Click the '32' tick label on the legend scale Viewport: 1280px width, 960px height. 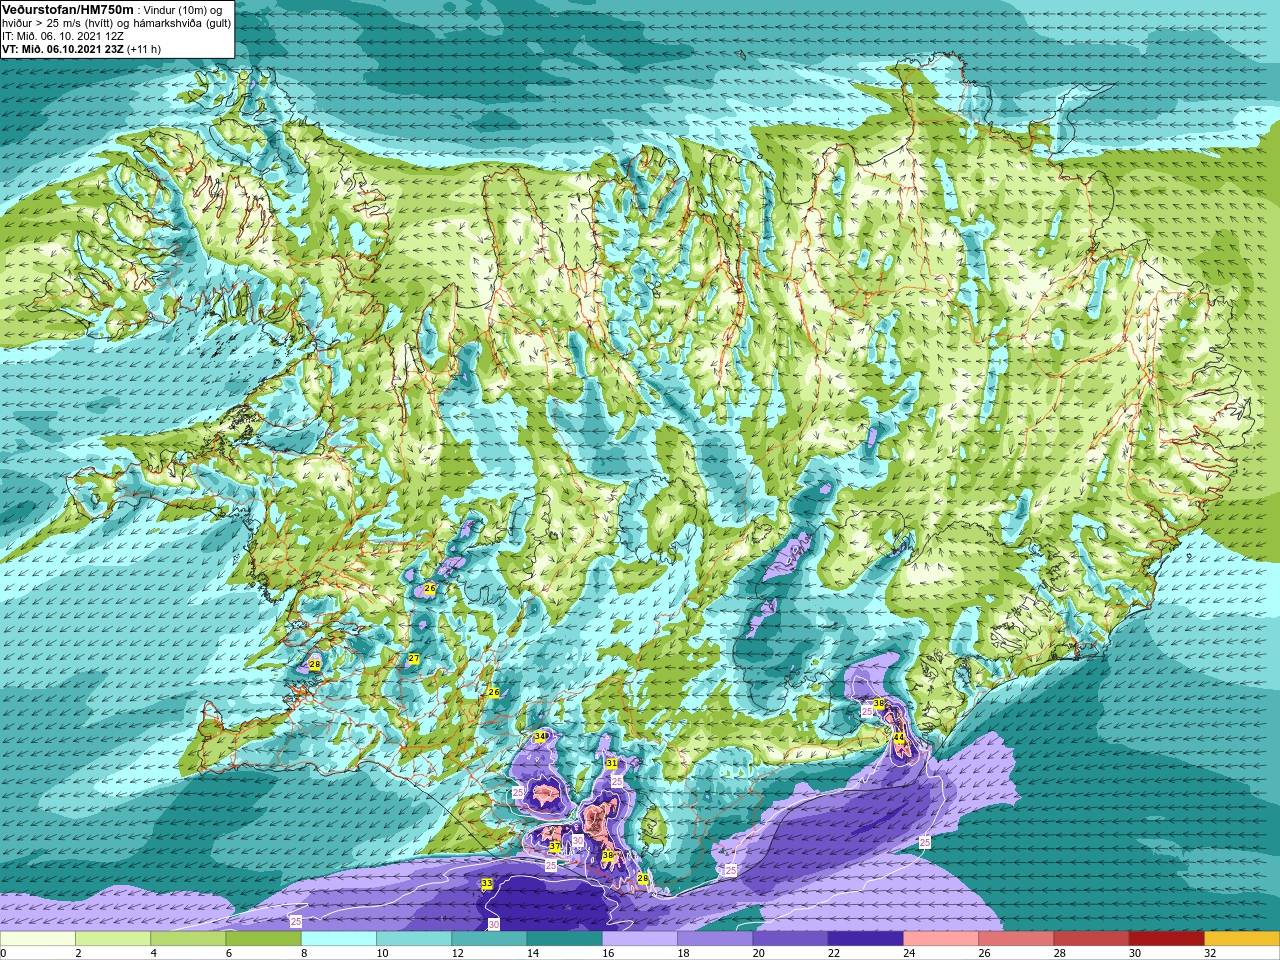[1210, 953]
